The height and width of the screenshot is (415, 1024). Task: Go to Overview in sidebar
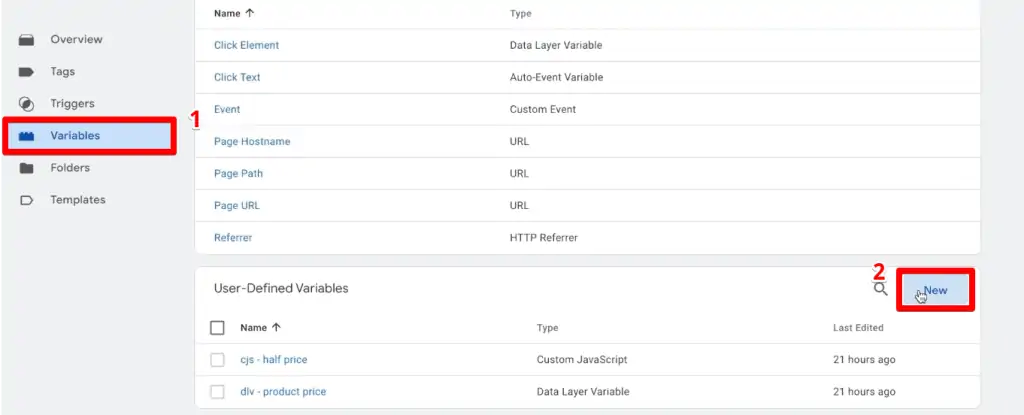76,39
